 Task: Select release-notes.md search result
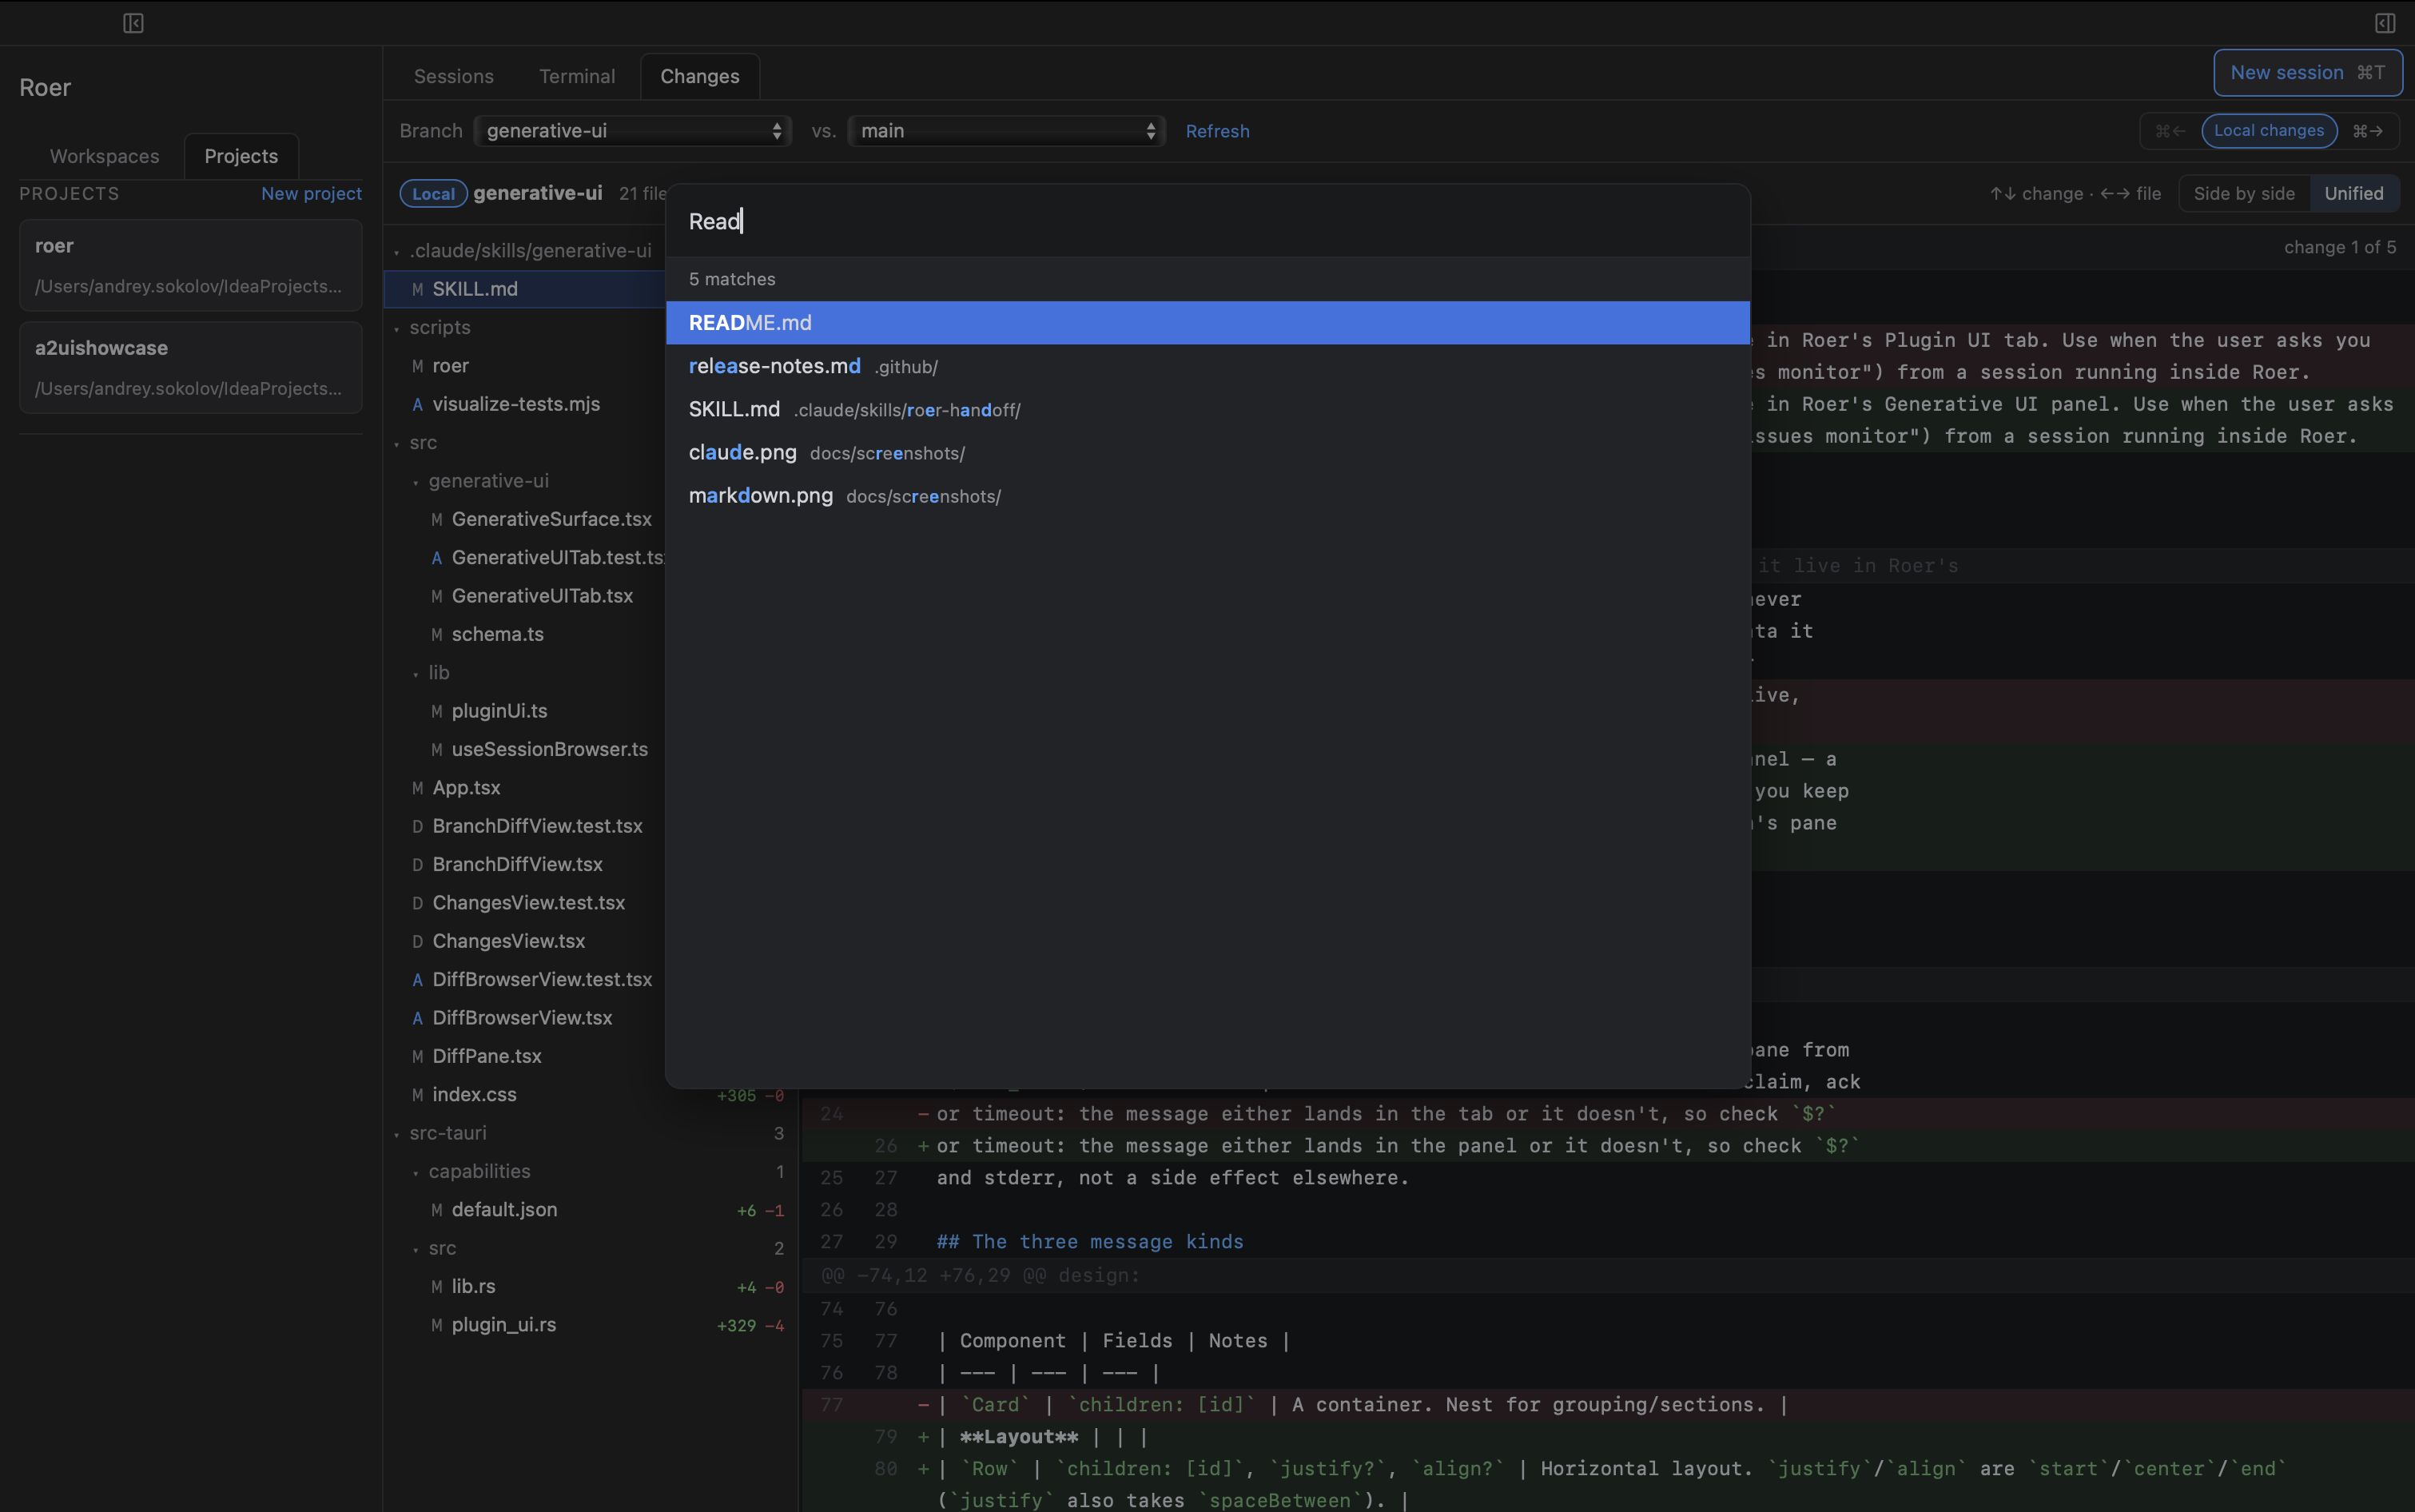[1208, 366]
